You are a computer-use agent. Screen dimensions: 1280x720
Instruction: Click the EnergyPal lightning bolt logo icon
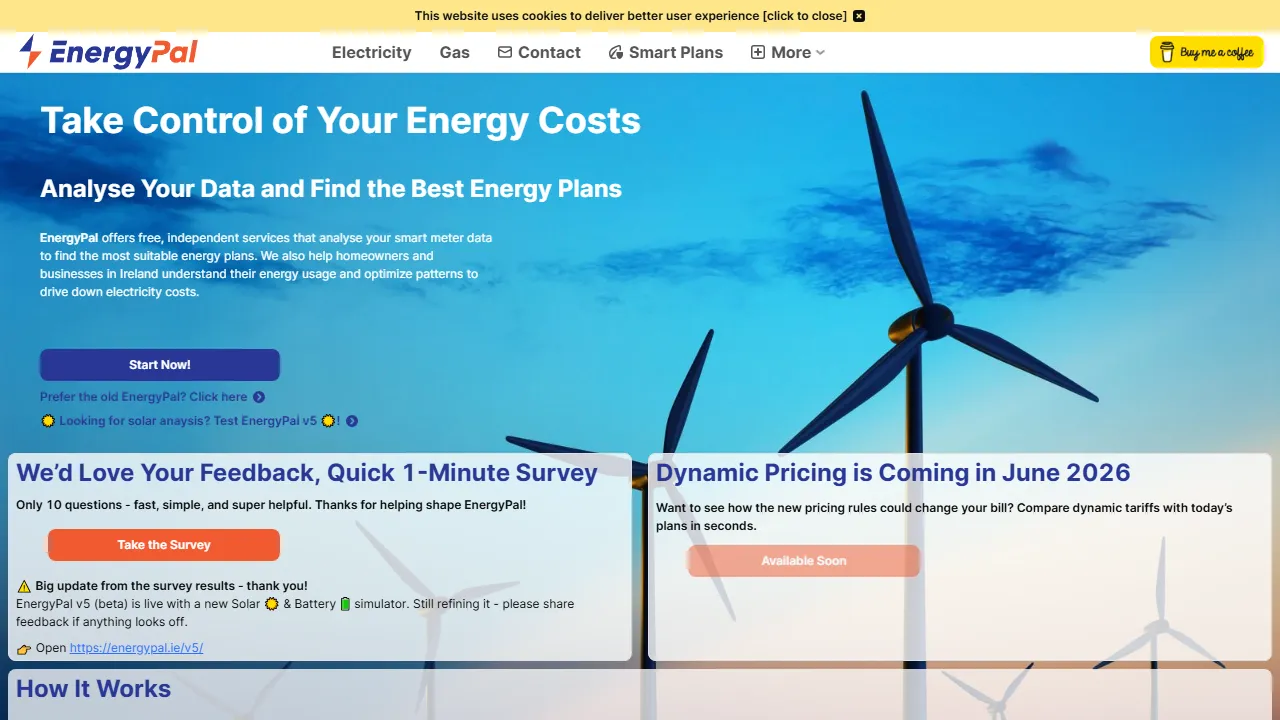pos(29,52)
